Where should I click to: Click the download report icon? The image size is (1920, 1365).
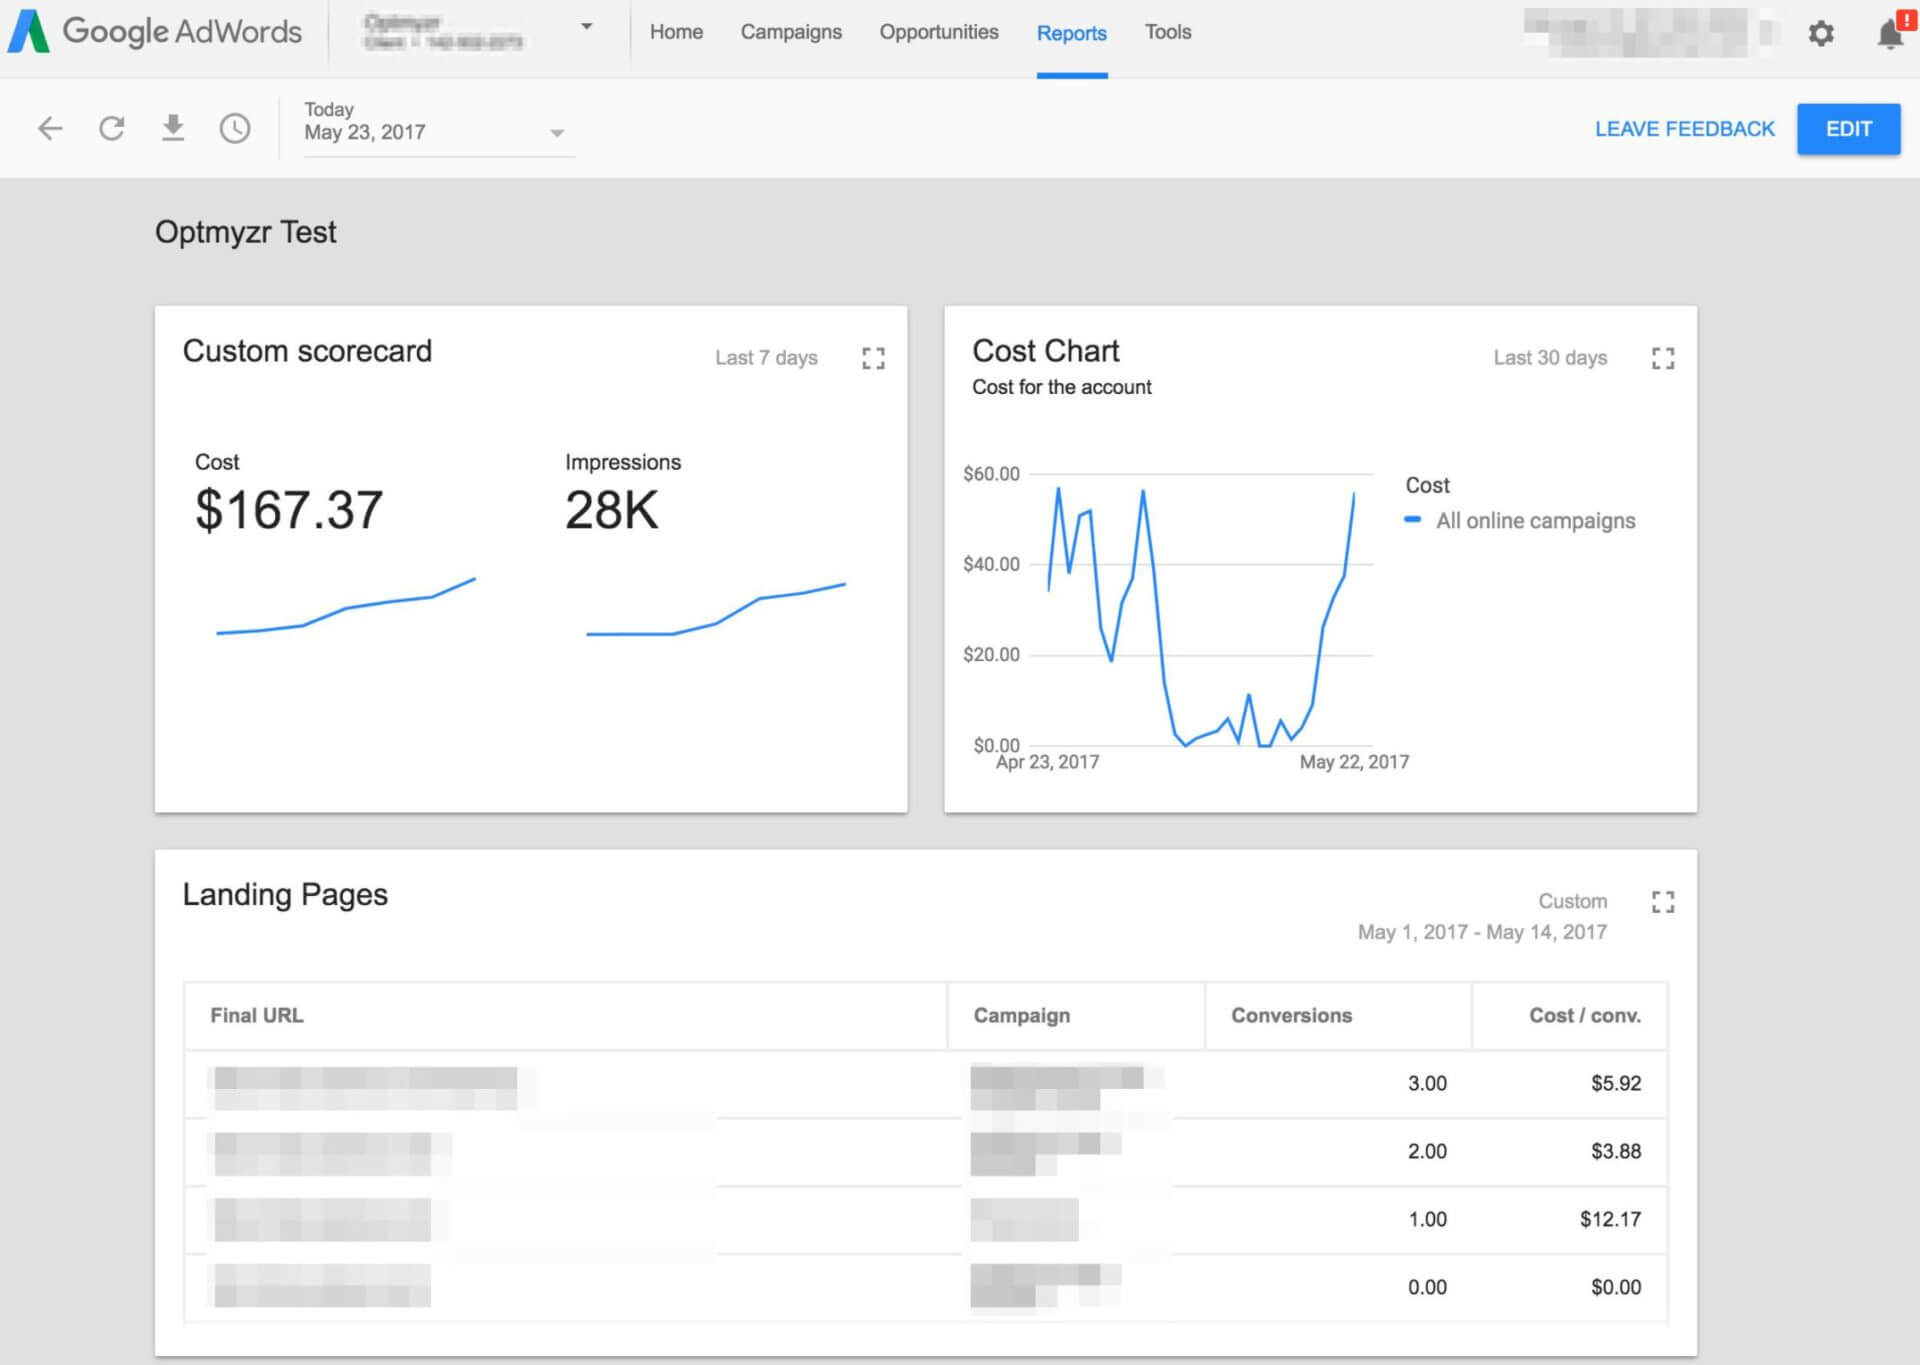point(173,128)
